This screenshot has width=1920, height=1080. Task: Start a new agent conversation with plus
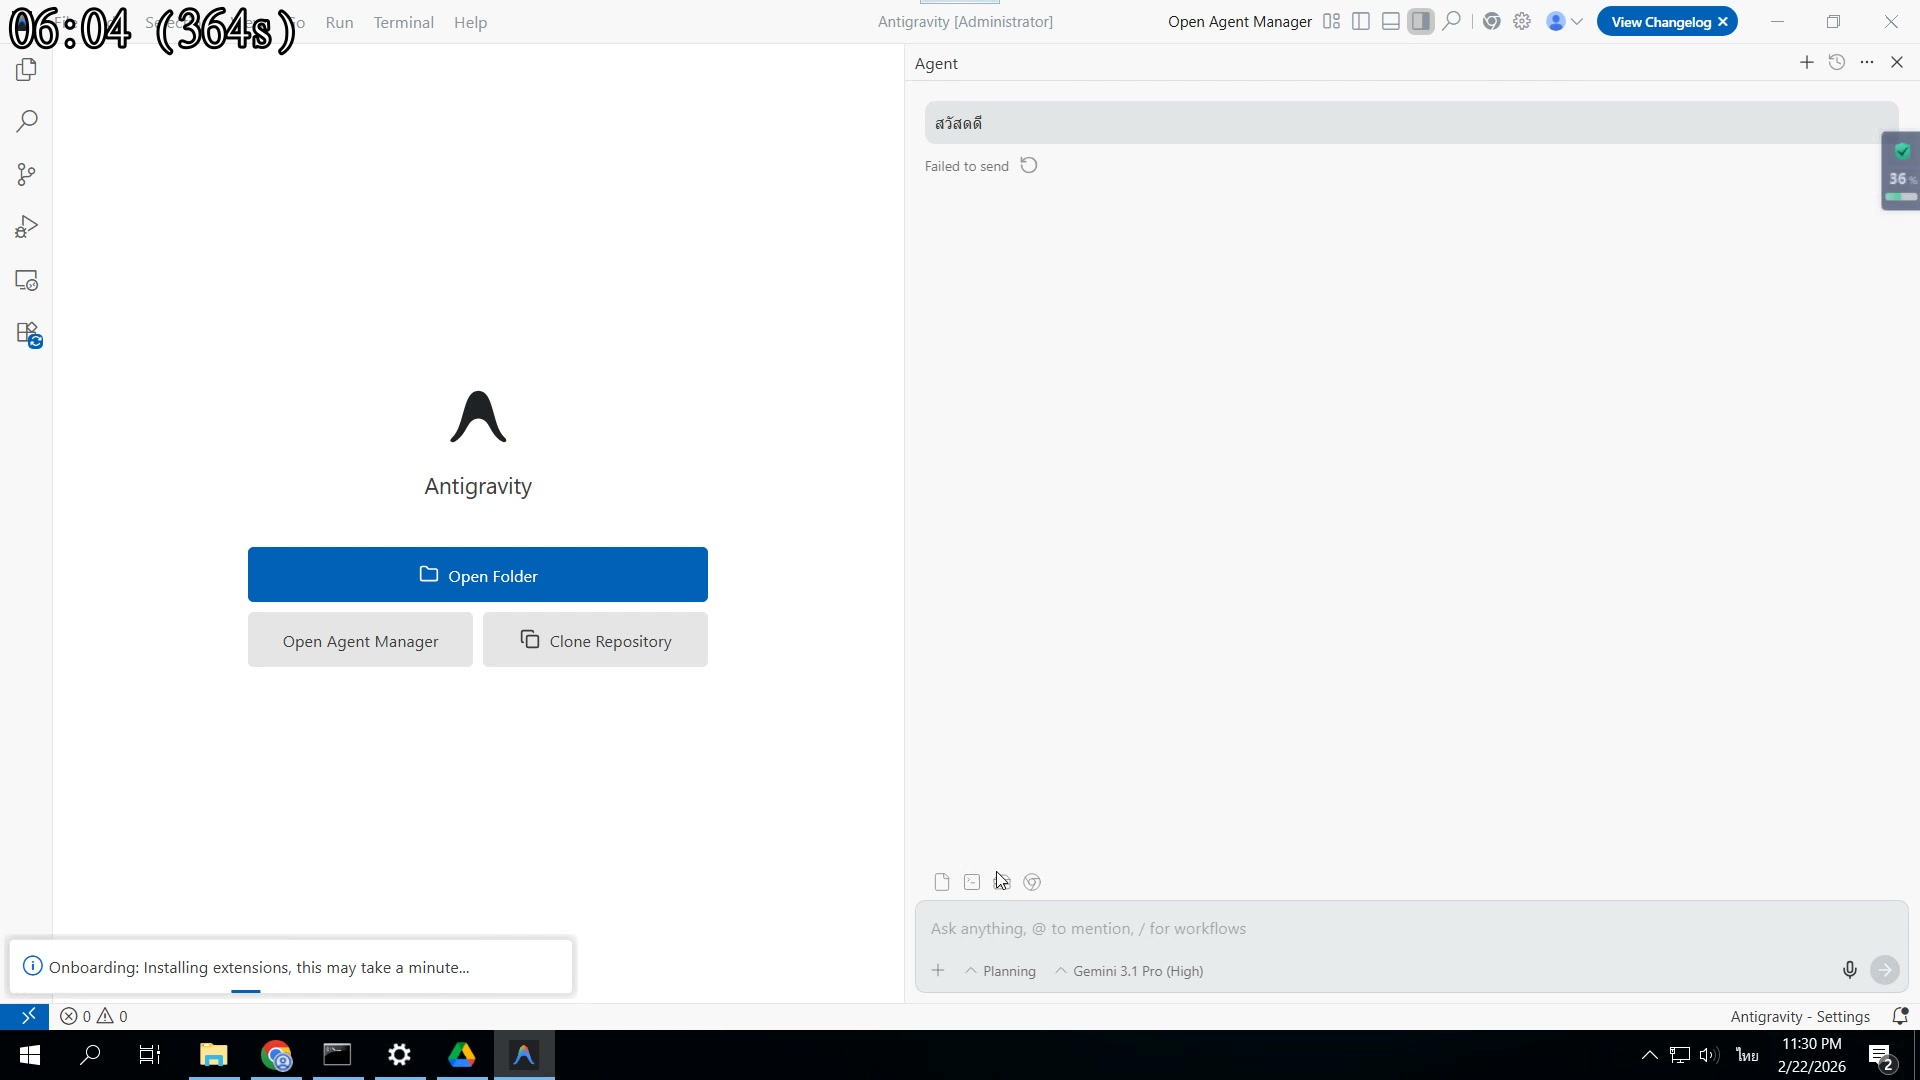coord(1806,62)
